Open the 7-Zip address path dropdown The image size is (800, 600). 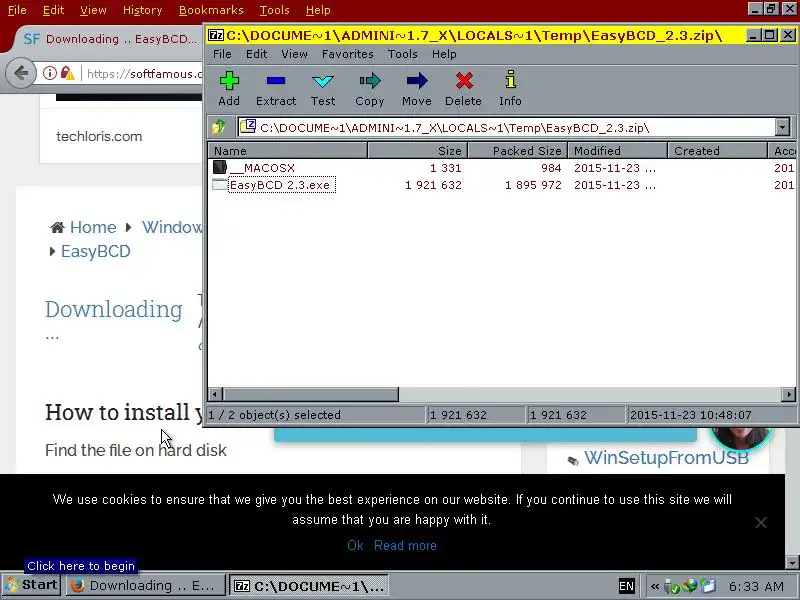coord(782,127)
